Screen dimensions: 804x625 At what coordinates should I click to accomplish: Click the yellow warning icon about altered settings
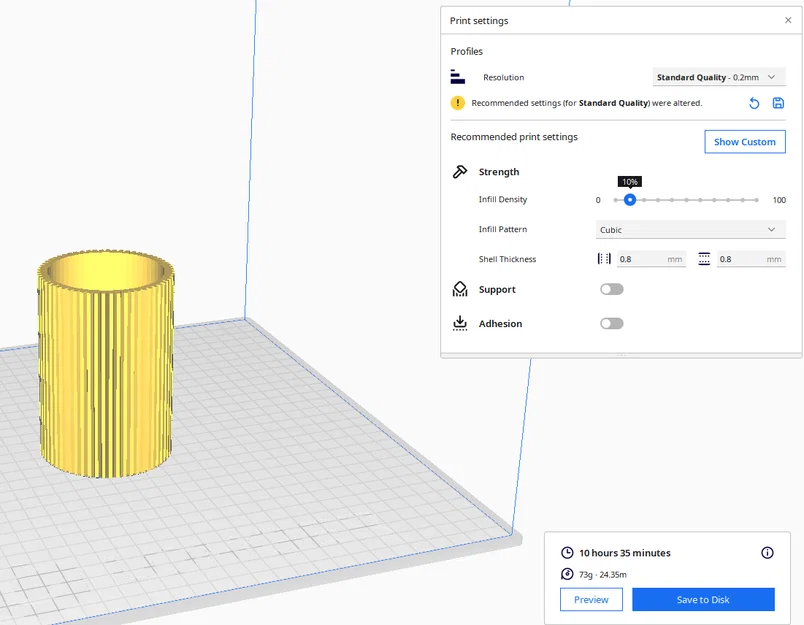click(457, 102)
